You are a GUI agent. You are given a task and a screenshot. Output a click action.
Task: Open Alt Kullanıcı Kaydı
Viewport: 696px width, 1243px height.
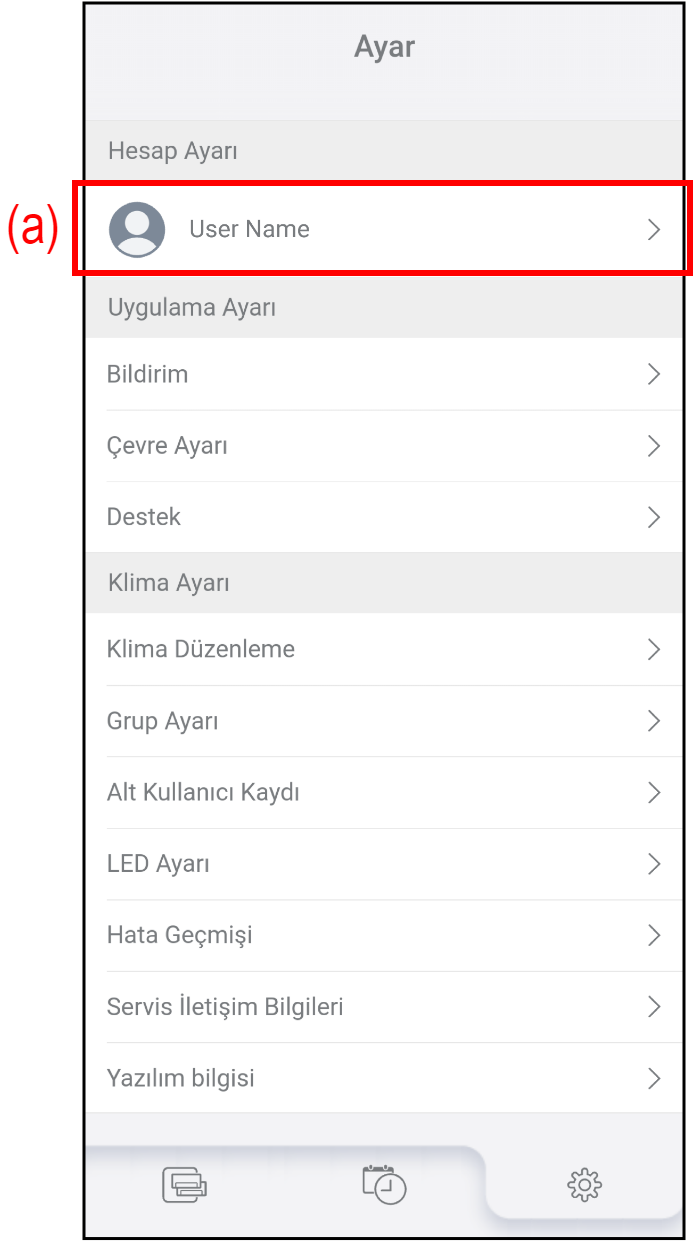point(203,793)
